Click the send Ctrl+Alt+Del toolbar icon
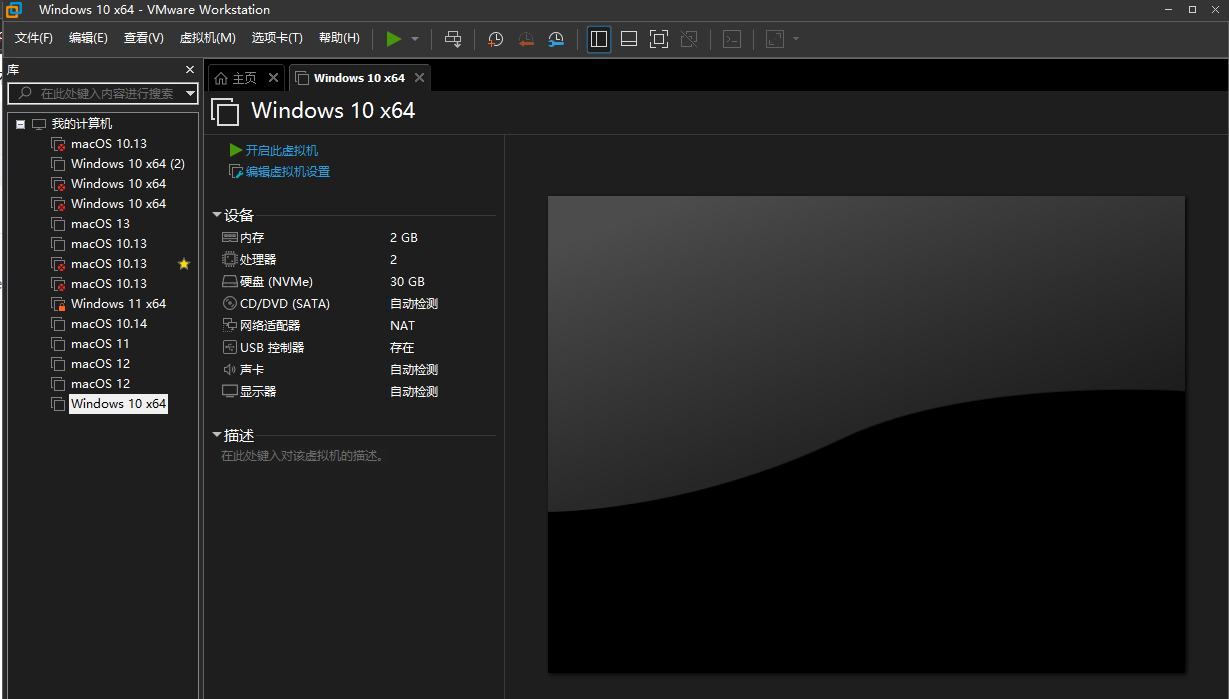This screenshot has height=699, width=1229. pyautogui.click(x=453, y=39)
